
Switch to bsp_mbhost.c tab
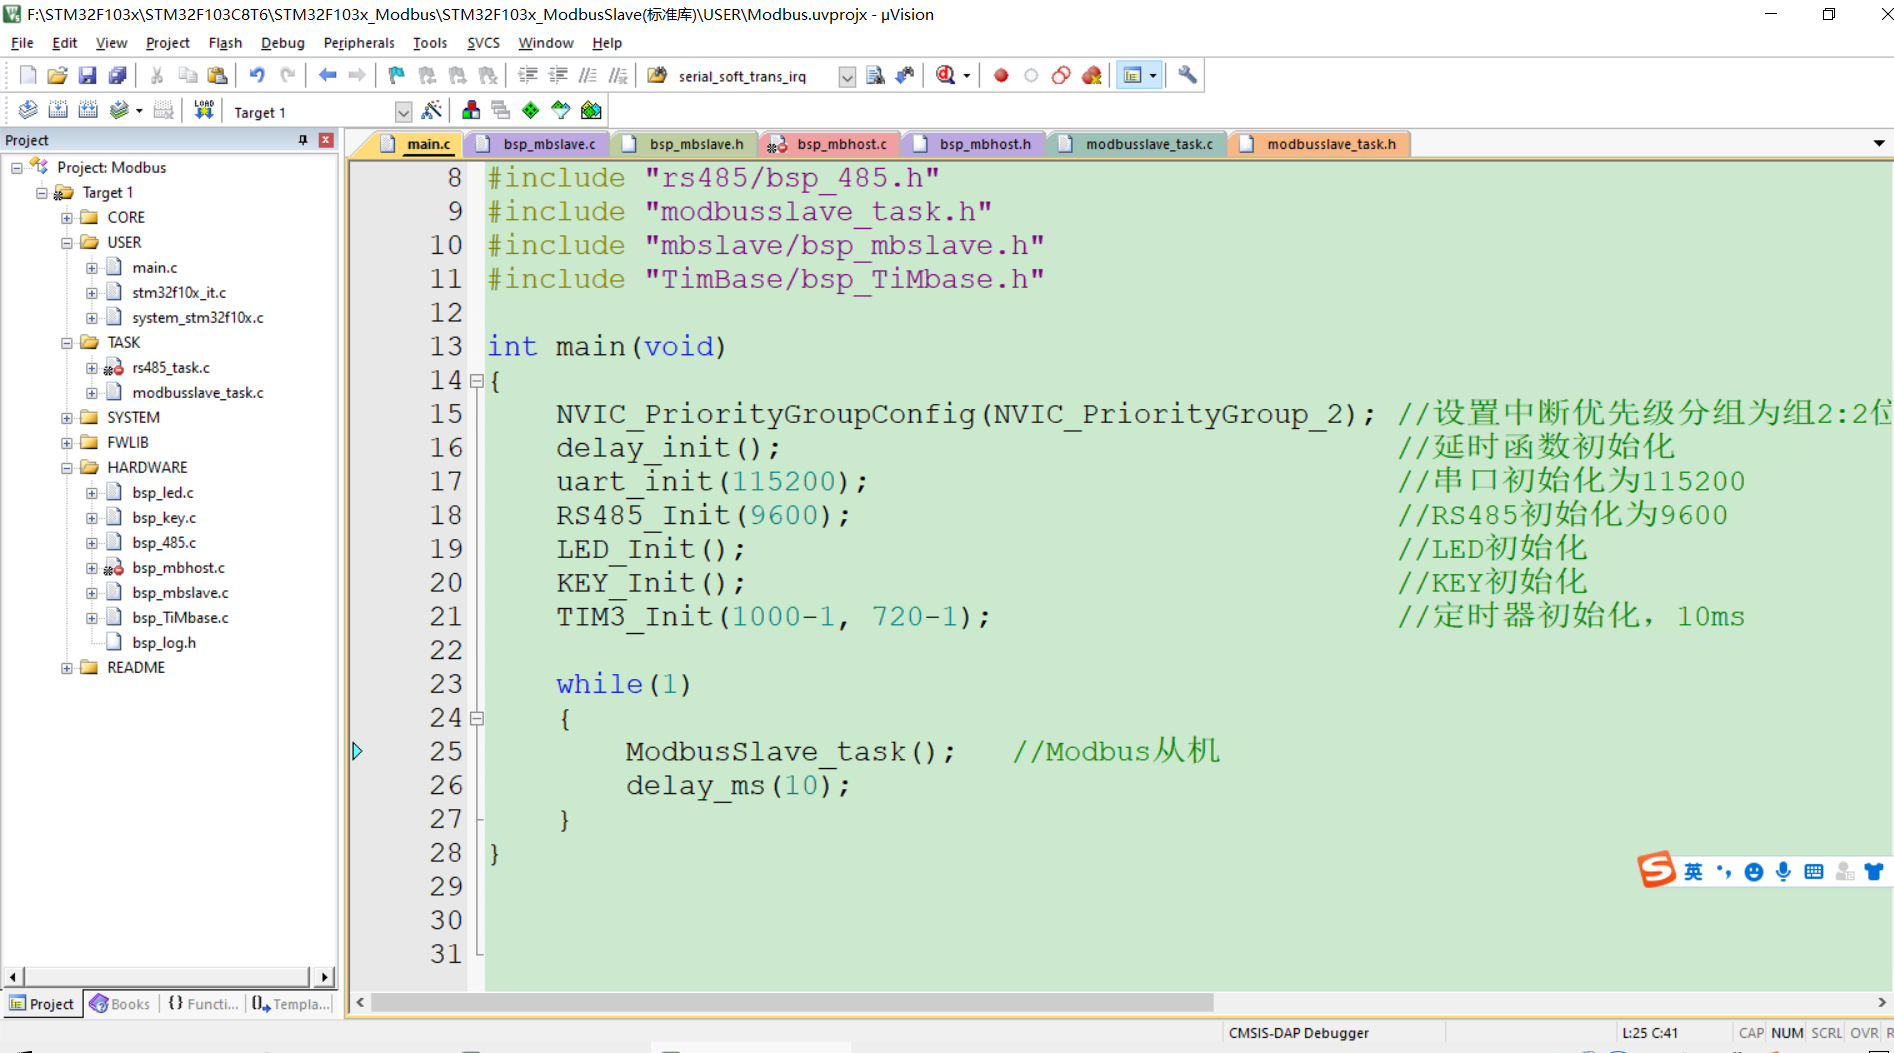pos(830,144)
